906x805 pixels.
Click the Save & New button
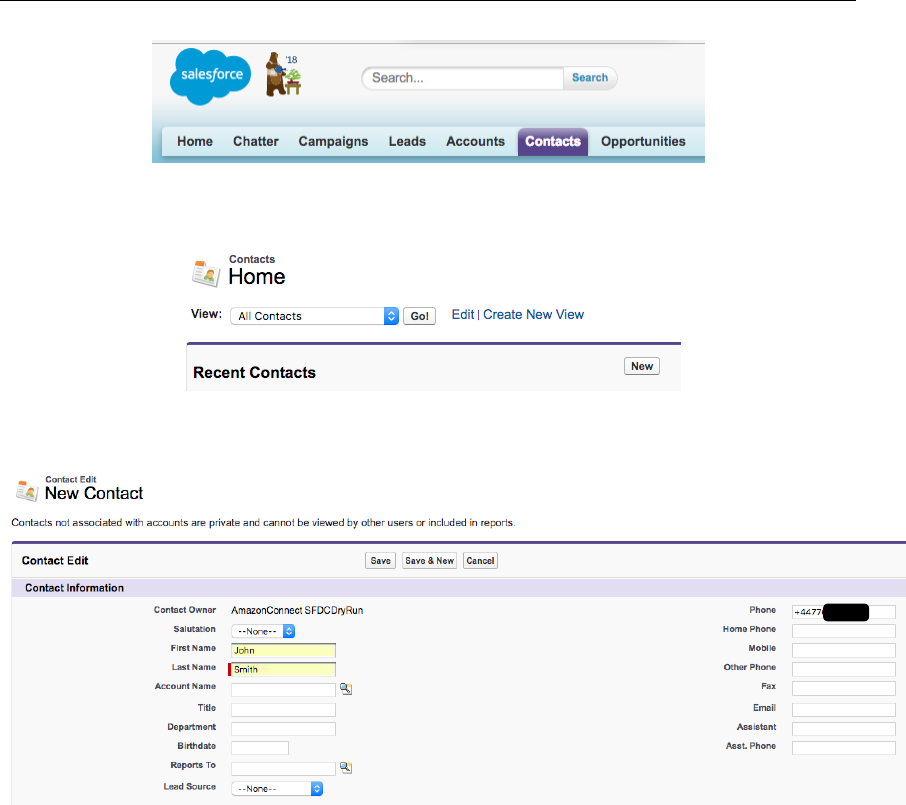[x=429, y=561]
